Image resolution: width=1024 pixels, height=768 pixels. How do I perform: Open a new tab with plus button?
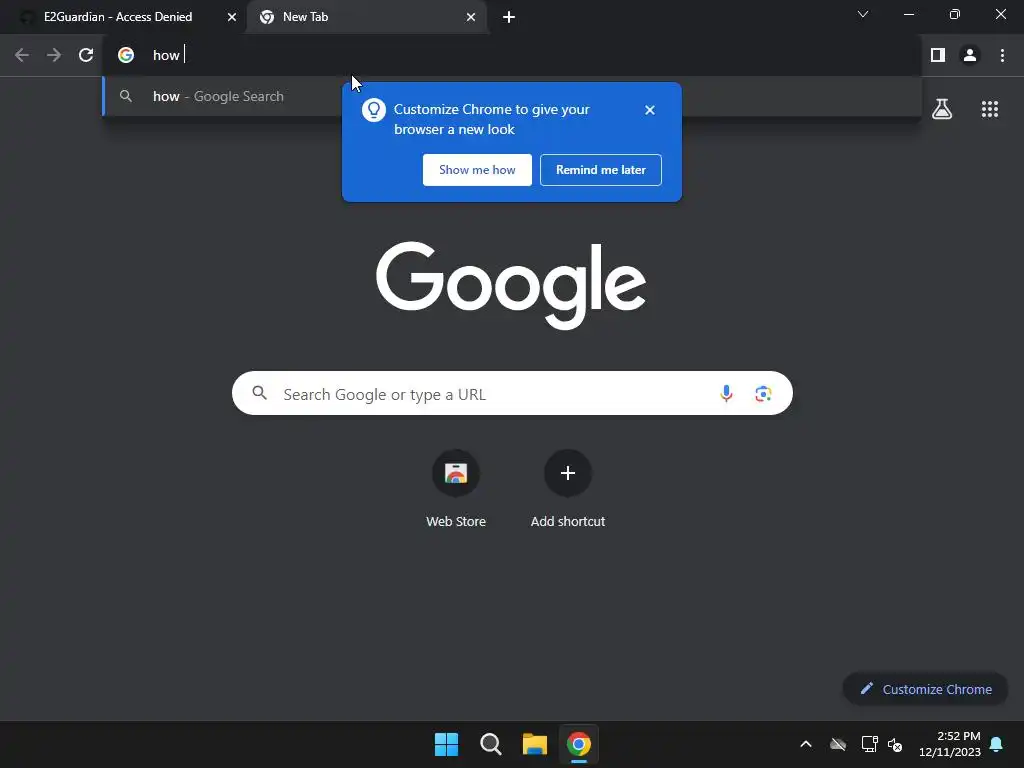[509, 17]
